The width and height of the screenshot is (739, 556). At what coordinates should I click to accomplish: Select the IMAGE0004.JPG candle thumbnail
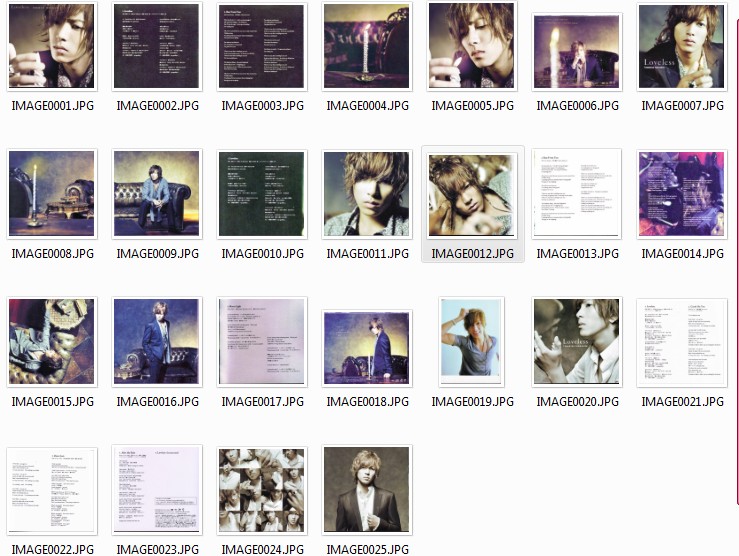[367, 46]
